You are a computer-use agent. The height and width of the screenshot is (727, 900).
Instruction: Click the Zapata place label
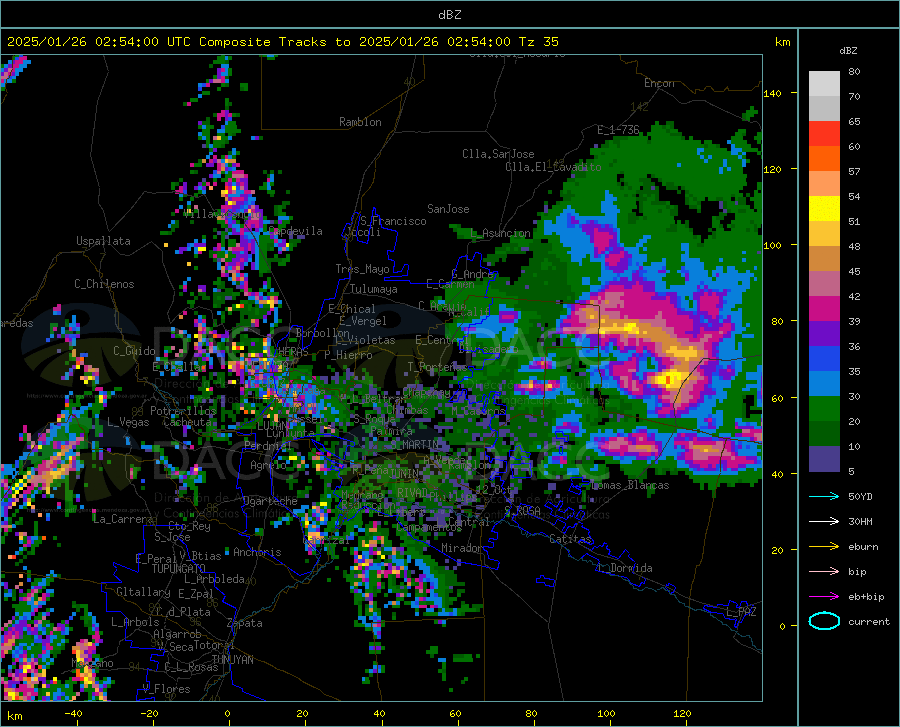tap(245, 623)
